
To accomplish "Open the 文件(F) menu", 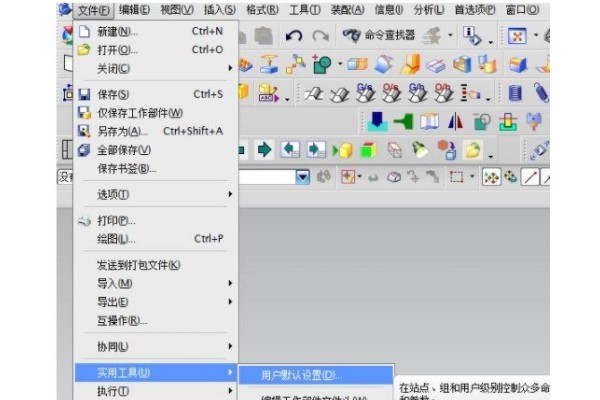I will [93, 10].
